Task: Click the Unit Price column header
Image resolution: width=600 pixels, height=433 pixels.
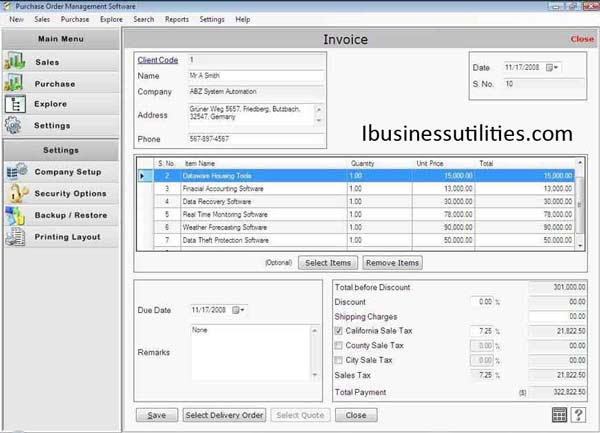Action: (x=443, y=163)
